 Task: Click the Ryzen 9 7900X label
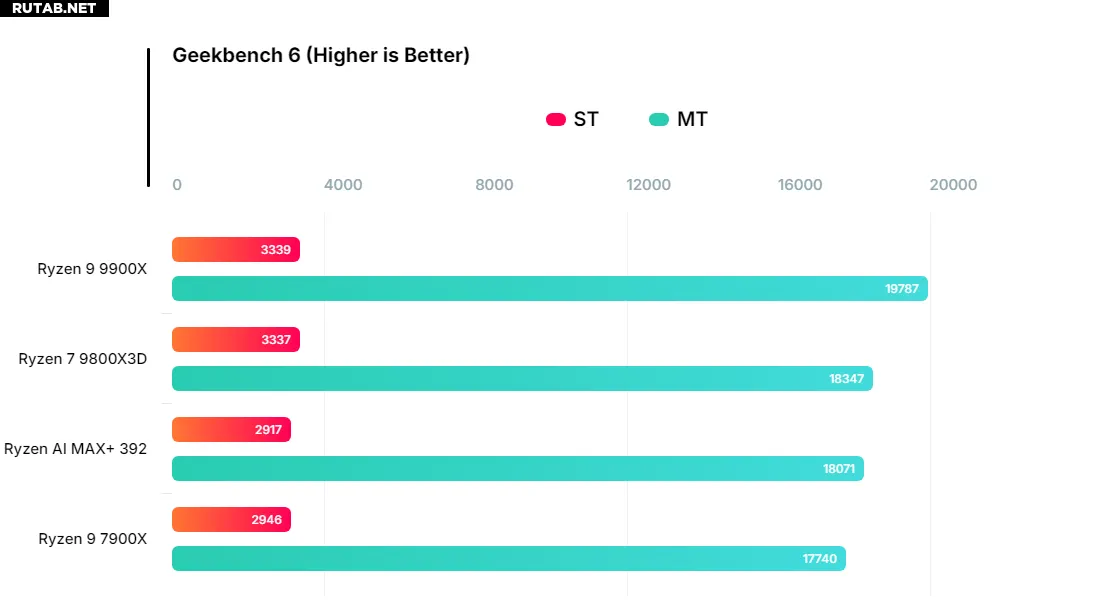[x=92, y=539]
